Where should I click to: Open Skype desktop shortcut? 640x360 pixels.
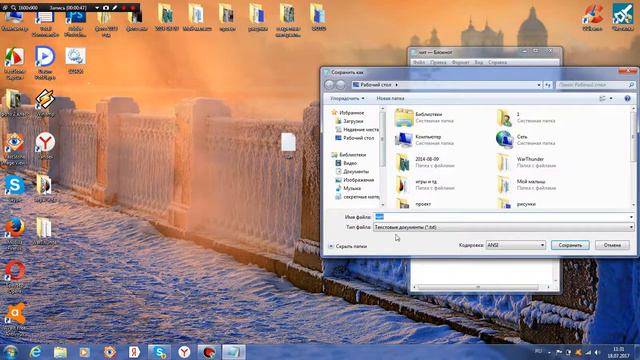coord(14,189)
